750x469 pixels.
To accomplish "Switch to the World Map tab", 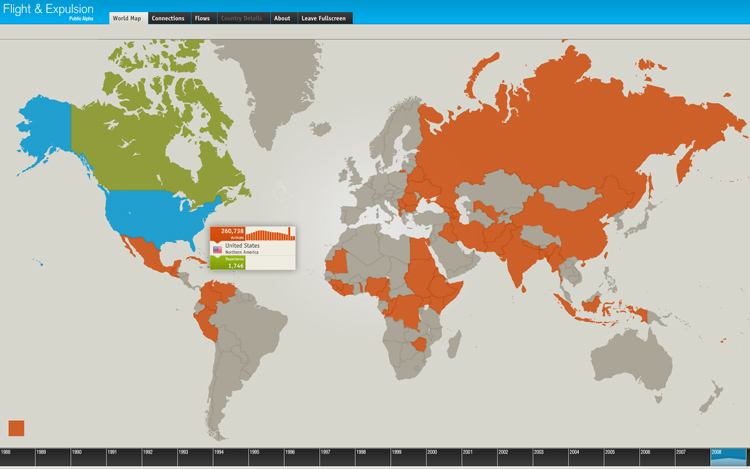I will pyautogui.click(x=127, y=18).
